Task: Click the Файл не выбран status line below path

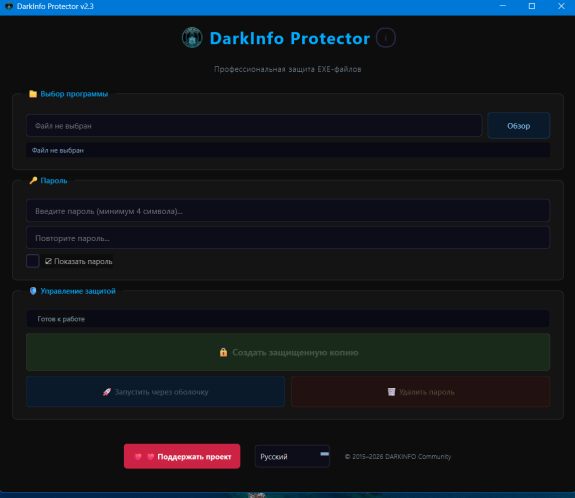Action: tap(288, 150)
